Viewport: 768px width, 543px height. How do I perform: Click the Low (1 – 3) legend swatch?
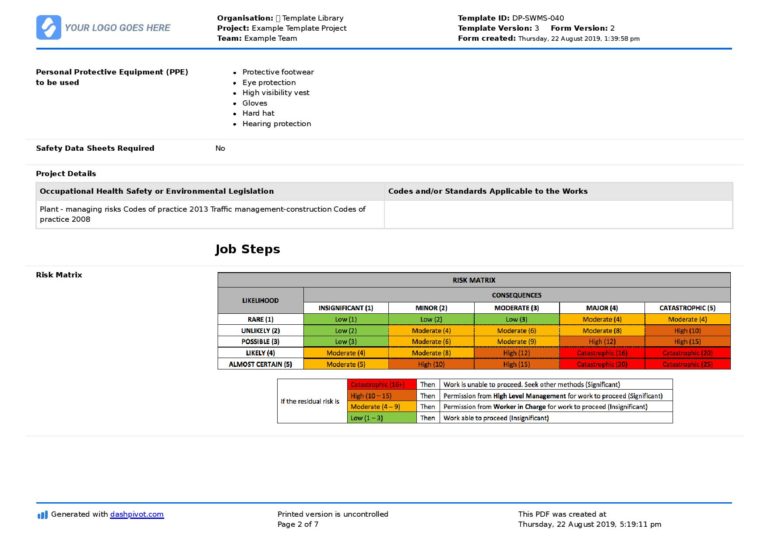(x=382, y=418)
